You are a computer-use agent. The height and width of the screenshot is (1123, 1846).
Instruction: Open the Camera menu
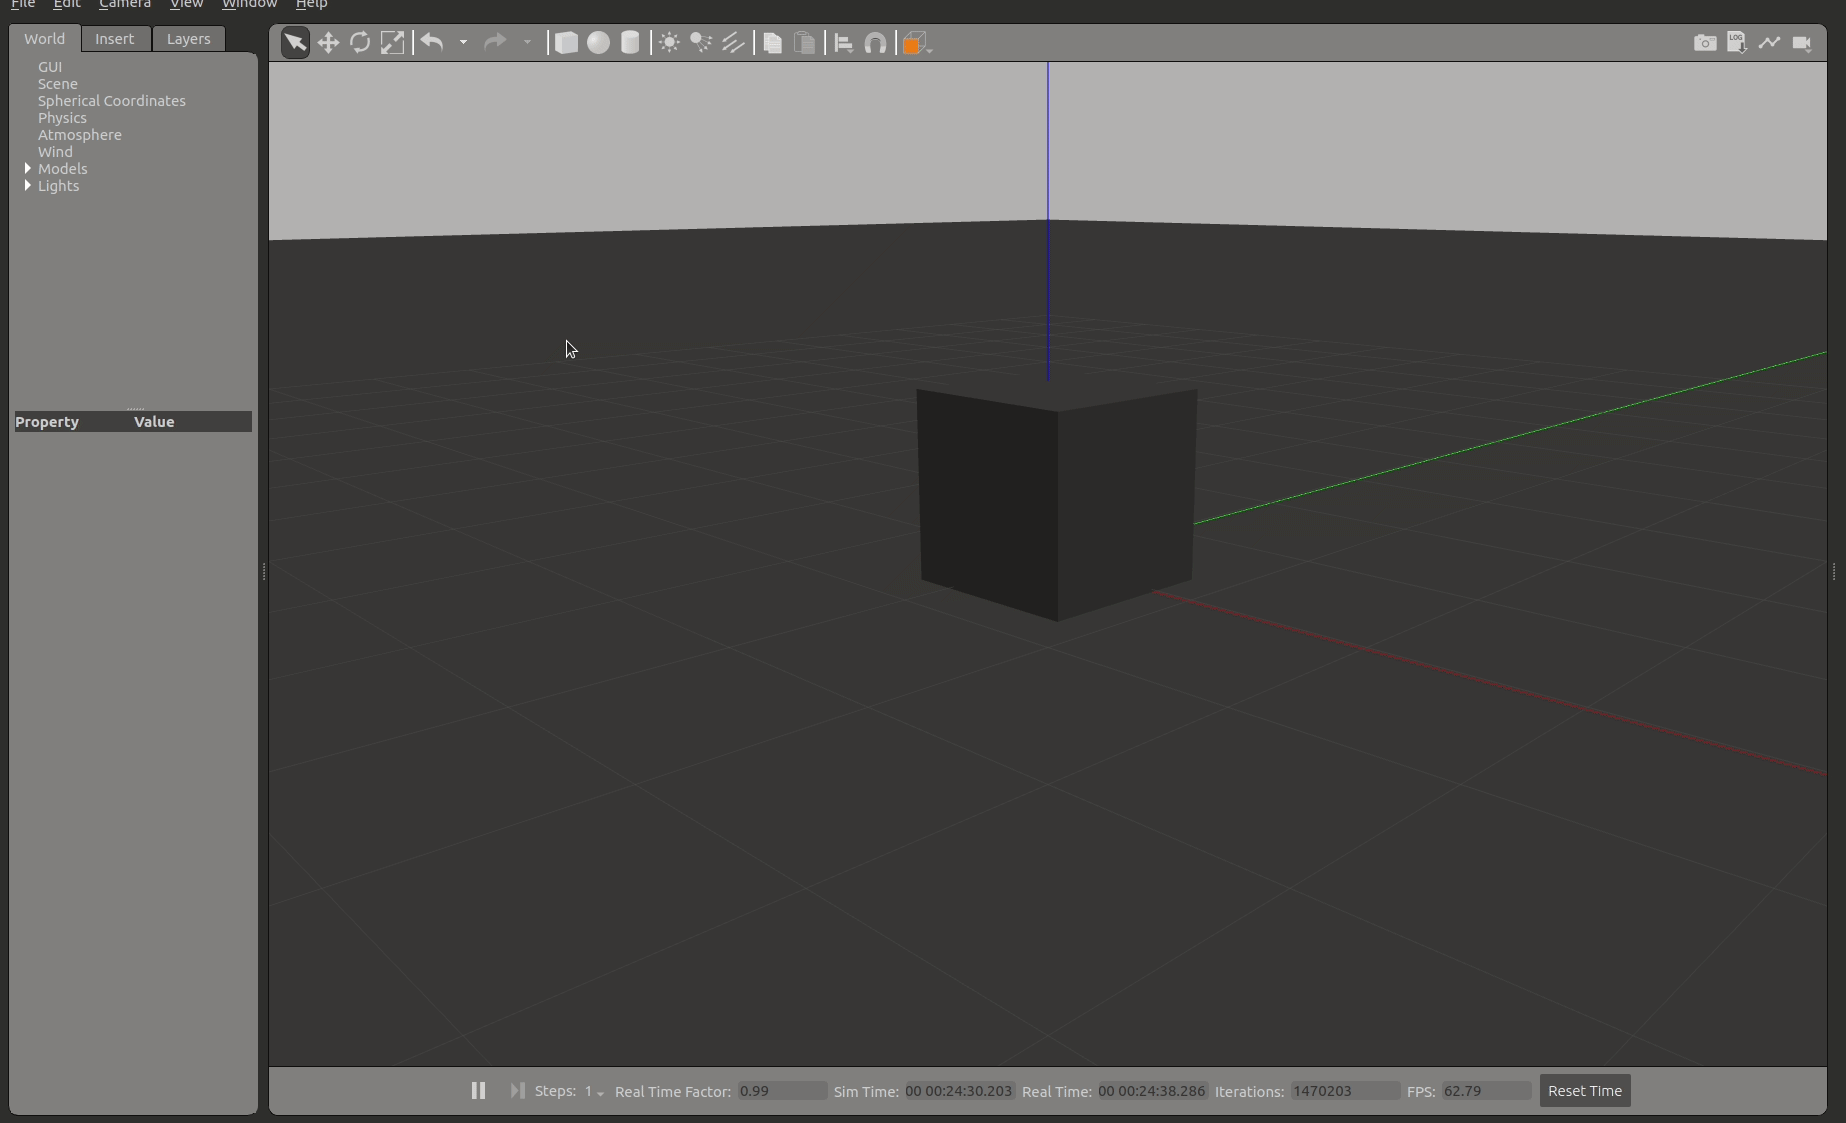pyautogui.click(x=125, y=4)
